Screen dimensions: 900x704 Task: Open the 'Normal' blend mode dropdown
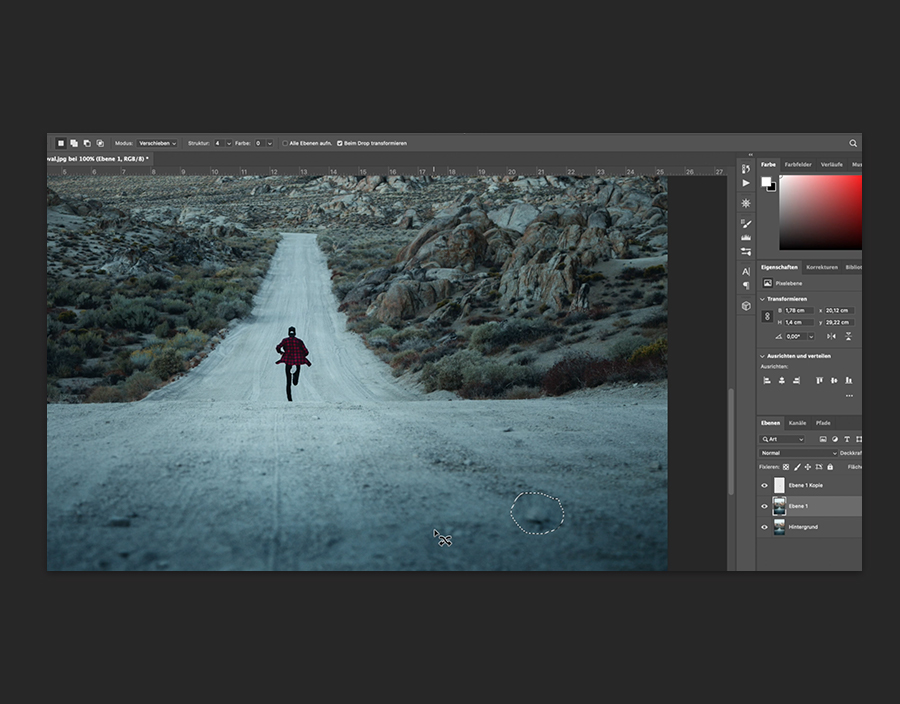tap(798, 453)
